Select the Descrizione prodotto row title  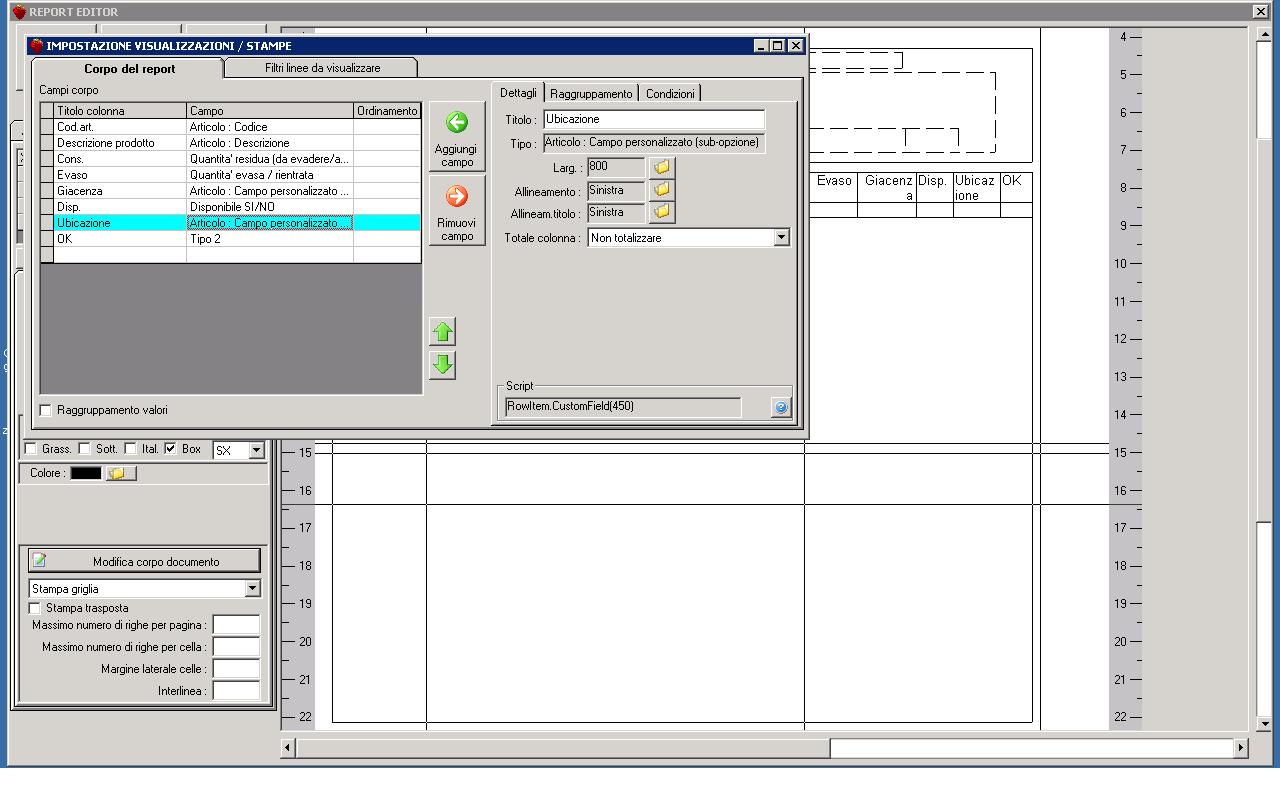(120, 143)
